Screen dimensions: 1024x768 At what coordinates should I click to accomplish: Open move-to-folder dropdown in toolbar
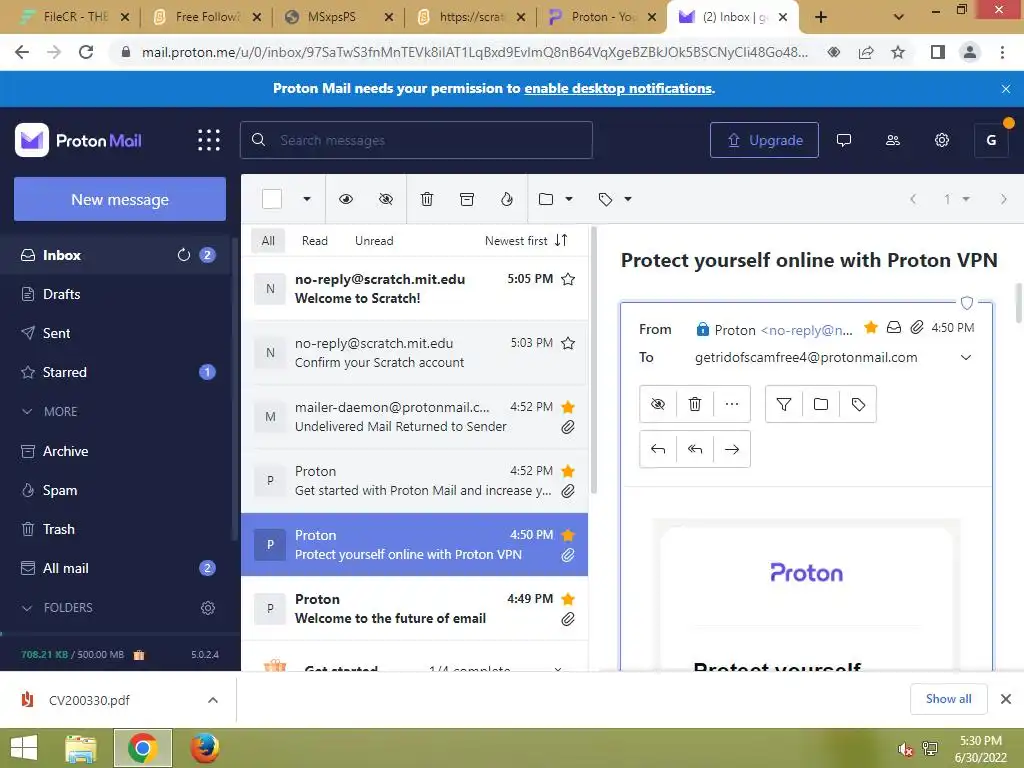coord(569,199)
